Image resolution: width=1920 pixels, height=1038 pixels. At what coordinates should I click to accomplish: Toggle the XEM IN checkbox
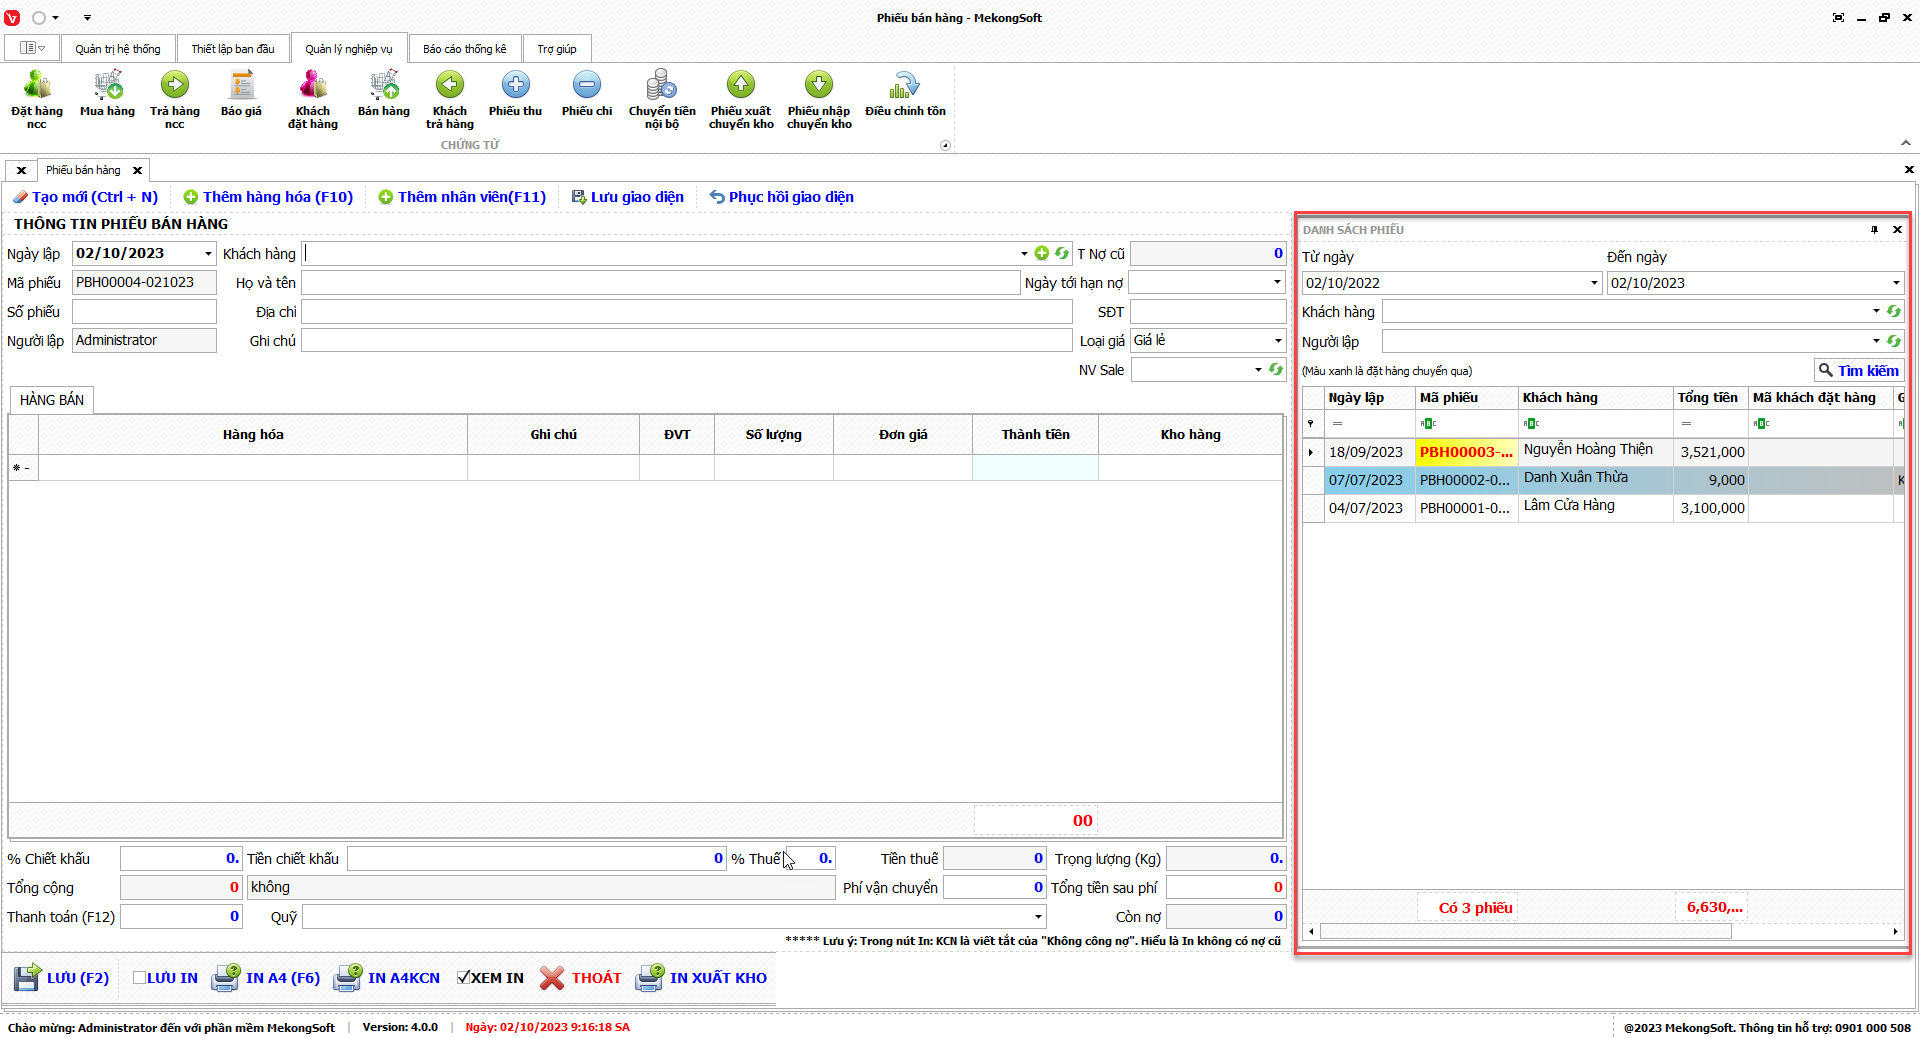click(x=464, y=978)
